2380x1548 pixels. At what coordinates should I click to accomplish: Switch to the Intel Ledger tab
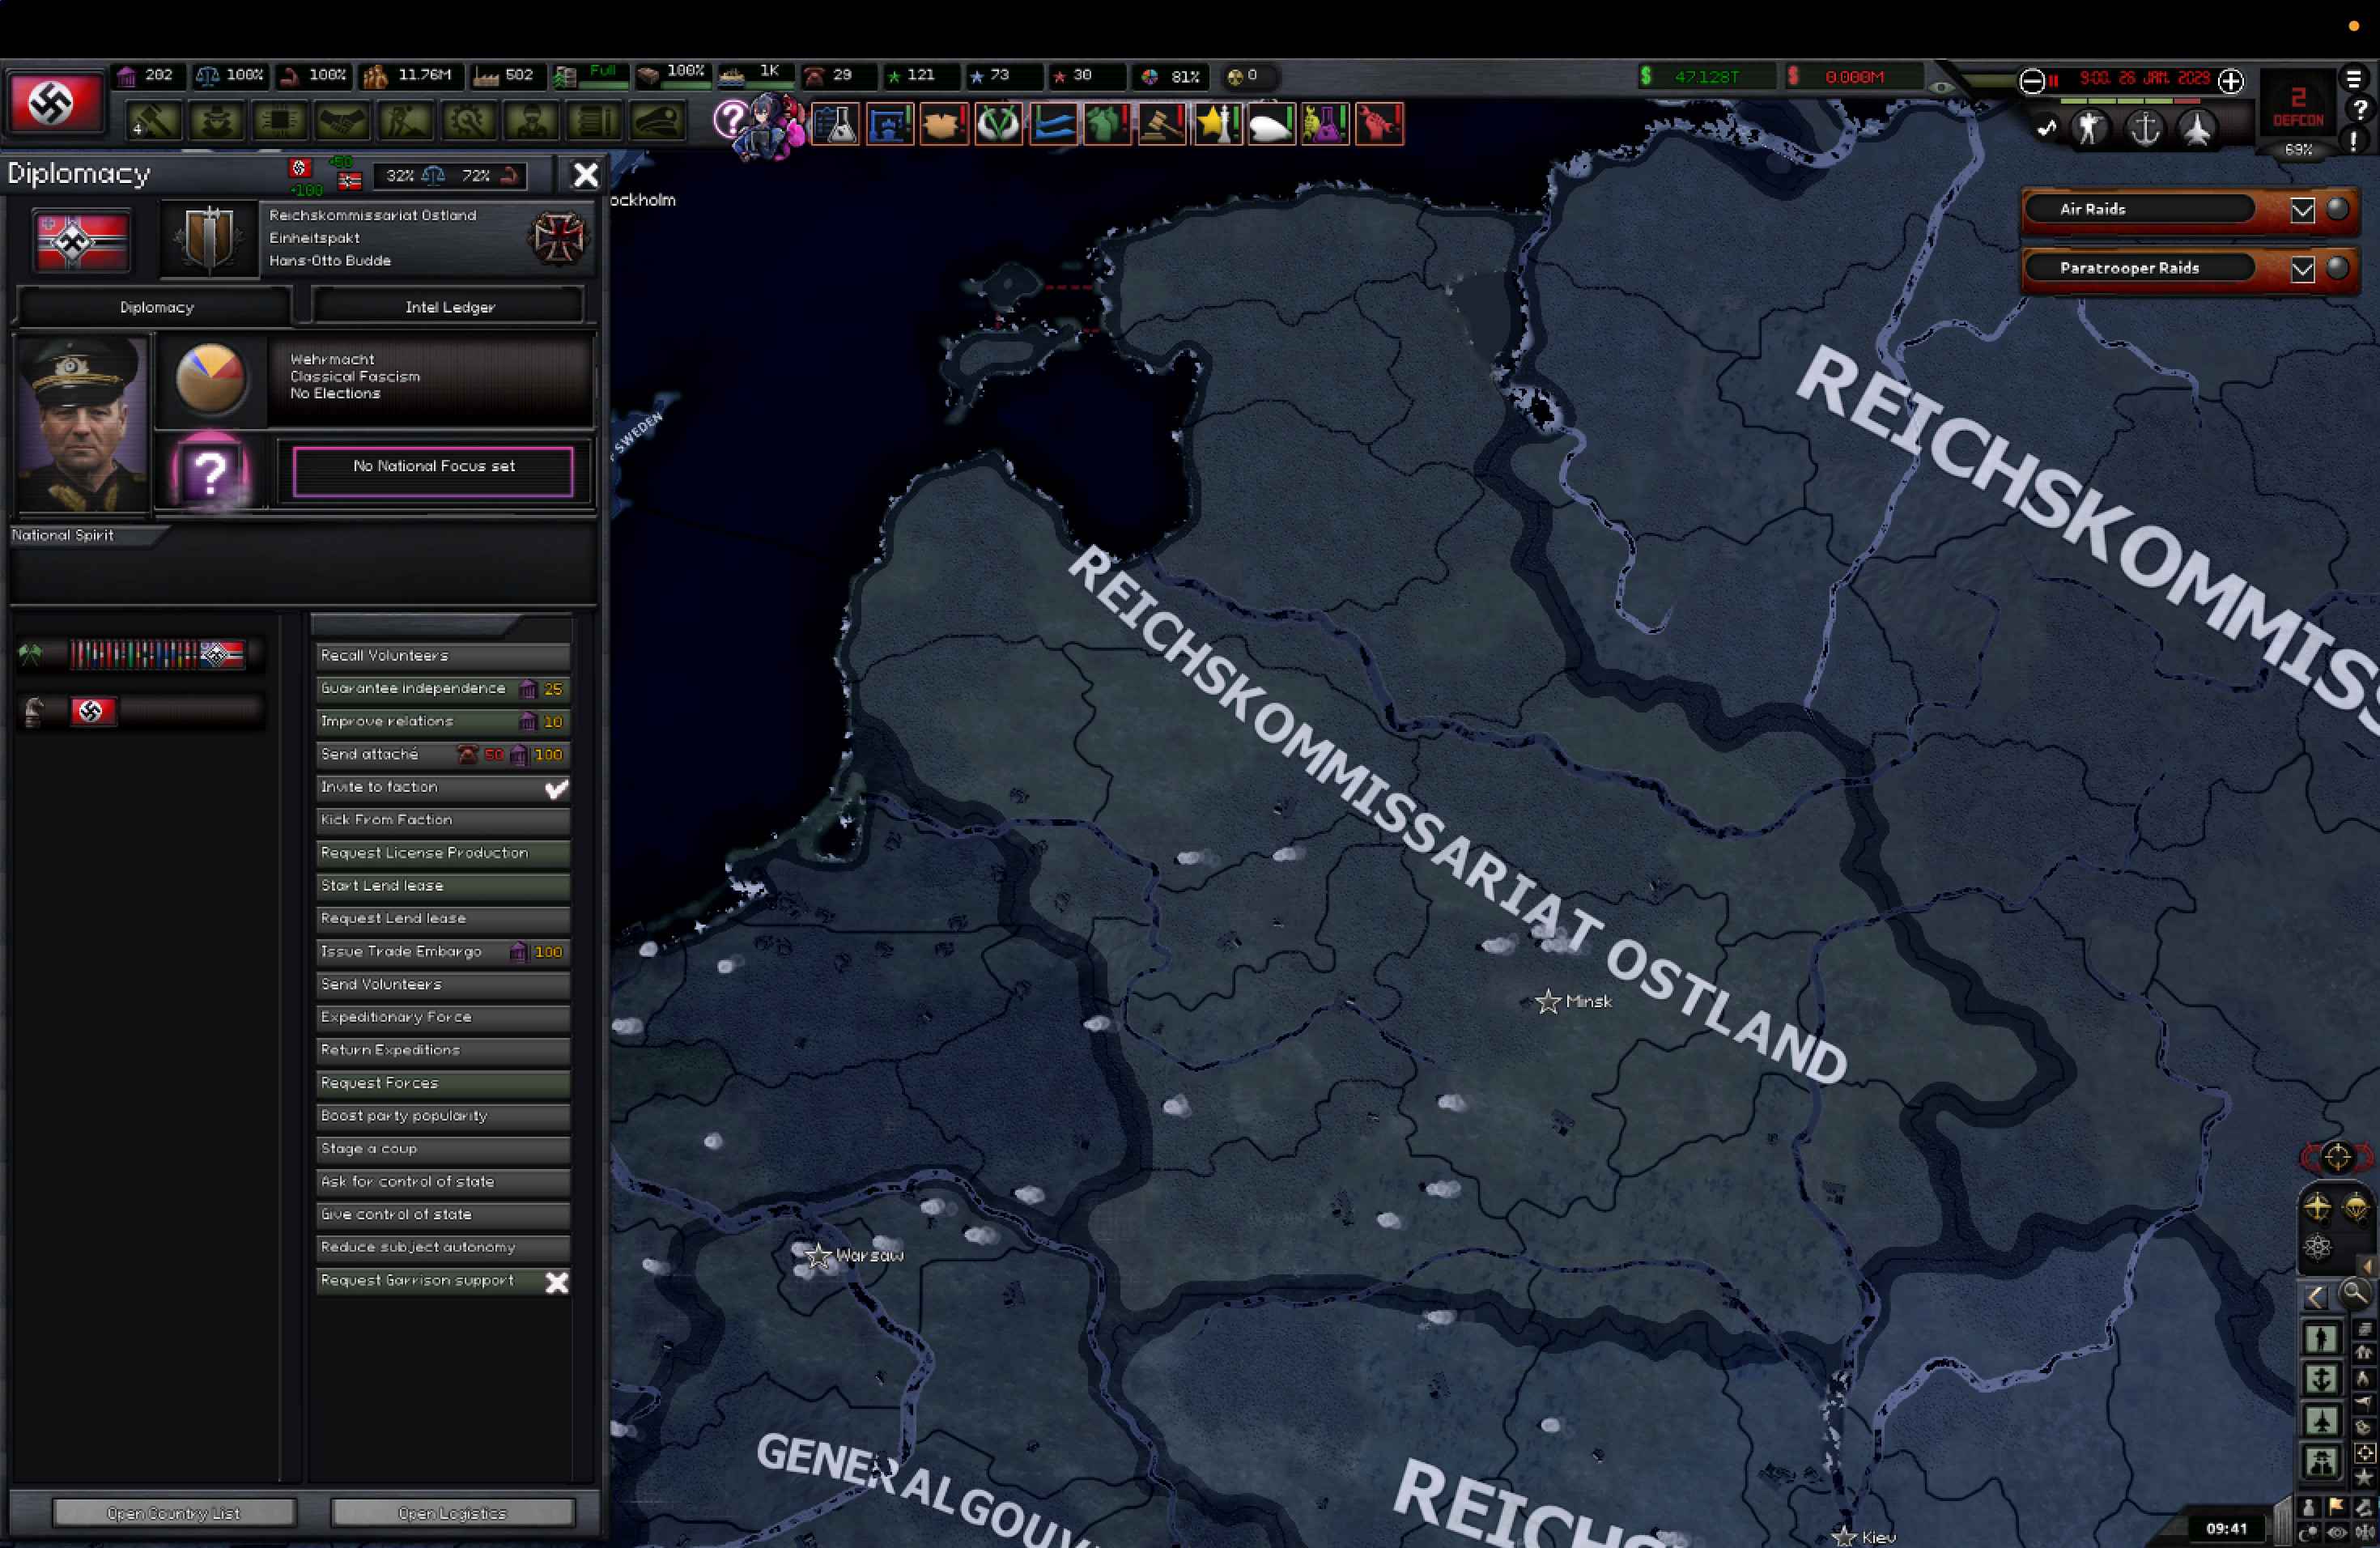(449, 307)
